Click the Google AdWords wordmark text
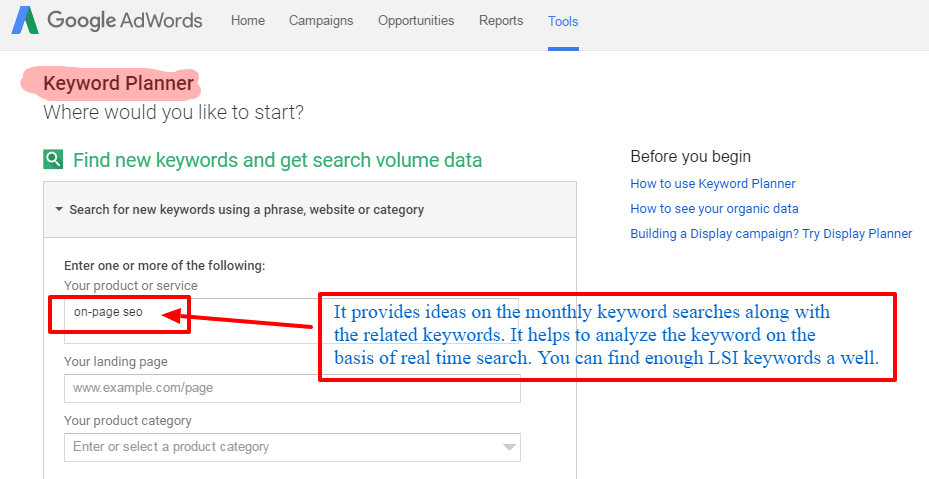 124,21
